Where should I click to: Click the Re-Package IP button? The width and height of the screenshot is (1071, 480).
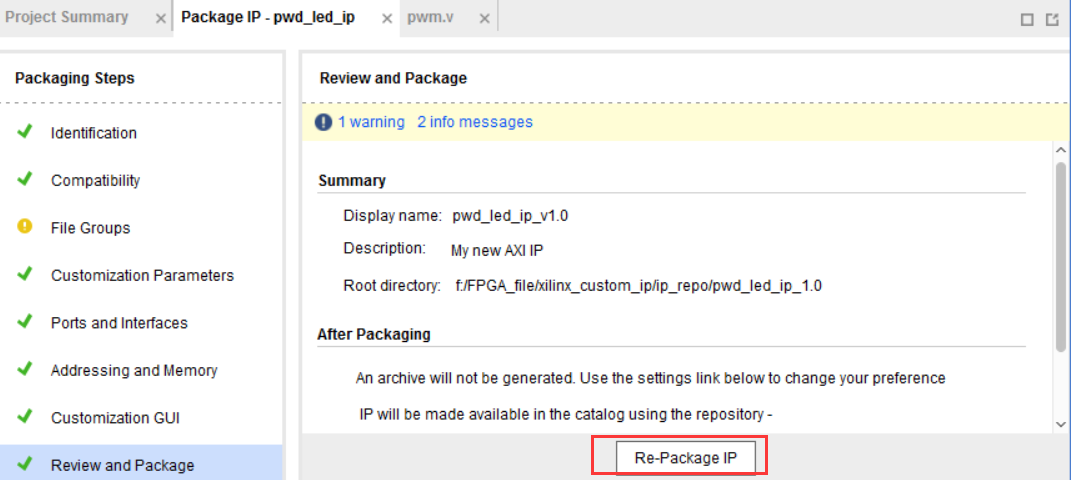click(x=686, y=458)
